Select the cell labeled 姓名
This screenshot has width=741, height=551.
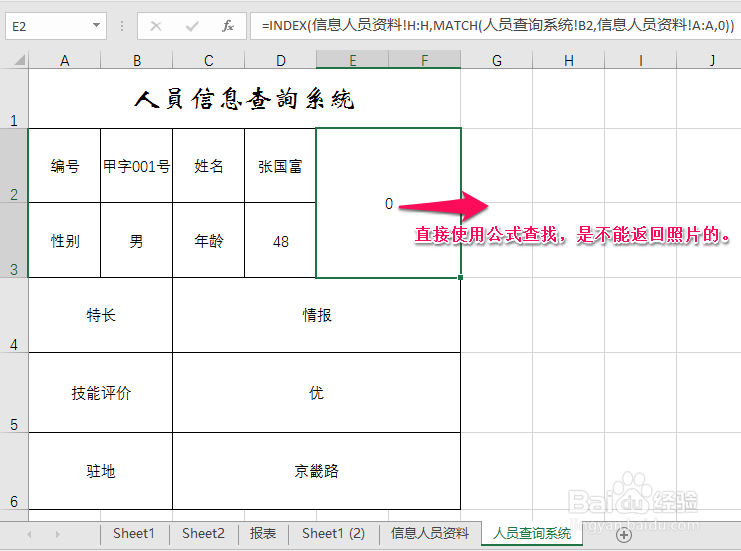pyautogui.click(x=208, y=166)
